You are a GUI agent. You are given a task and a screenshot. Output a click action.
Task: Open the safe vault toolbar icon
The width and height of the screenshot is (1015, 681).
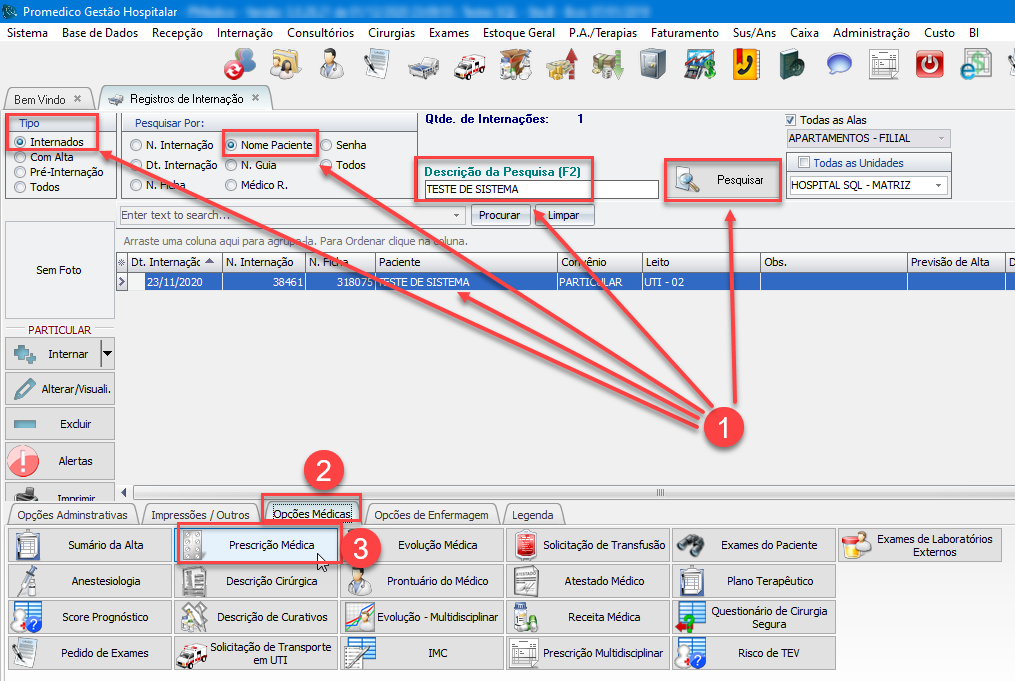(652, 65)
